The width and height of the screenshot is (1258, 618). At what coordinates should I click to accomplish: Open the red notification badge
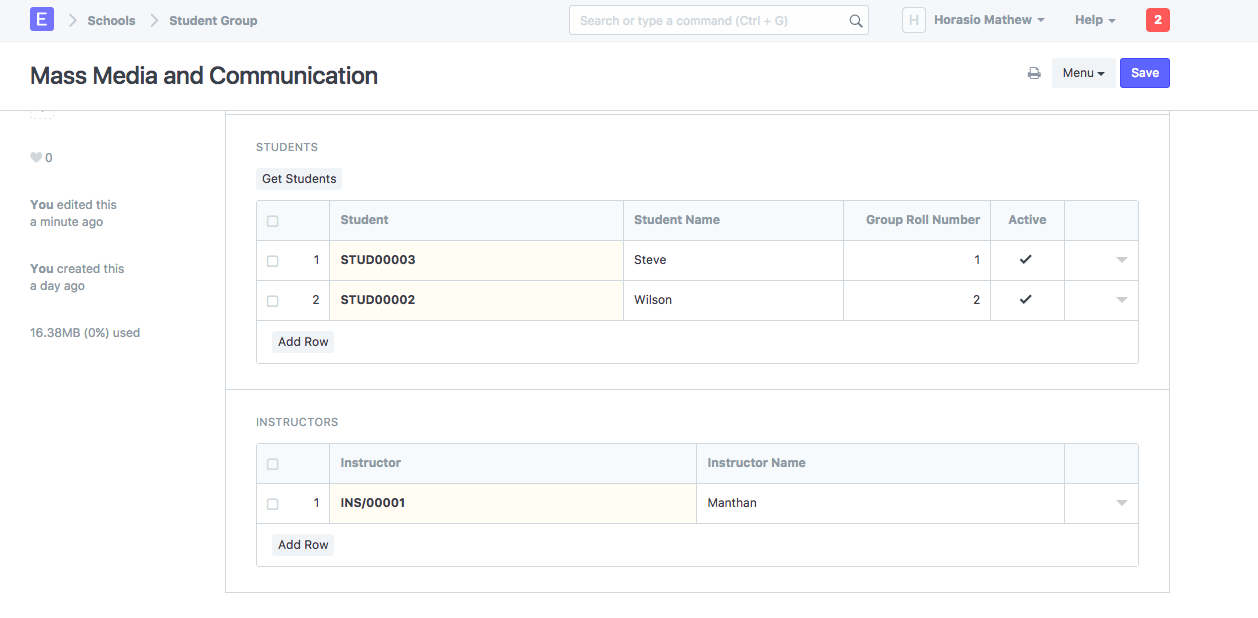pos(1157,20)
